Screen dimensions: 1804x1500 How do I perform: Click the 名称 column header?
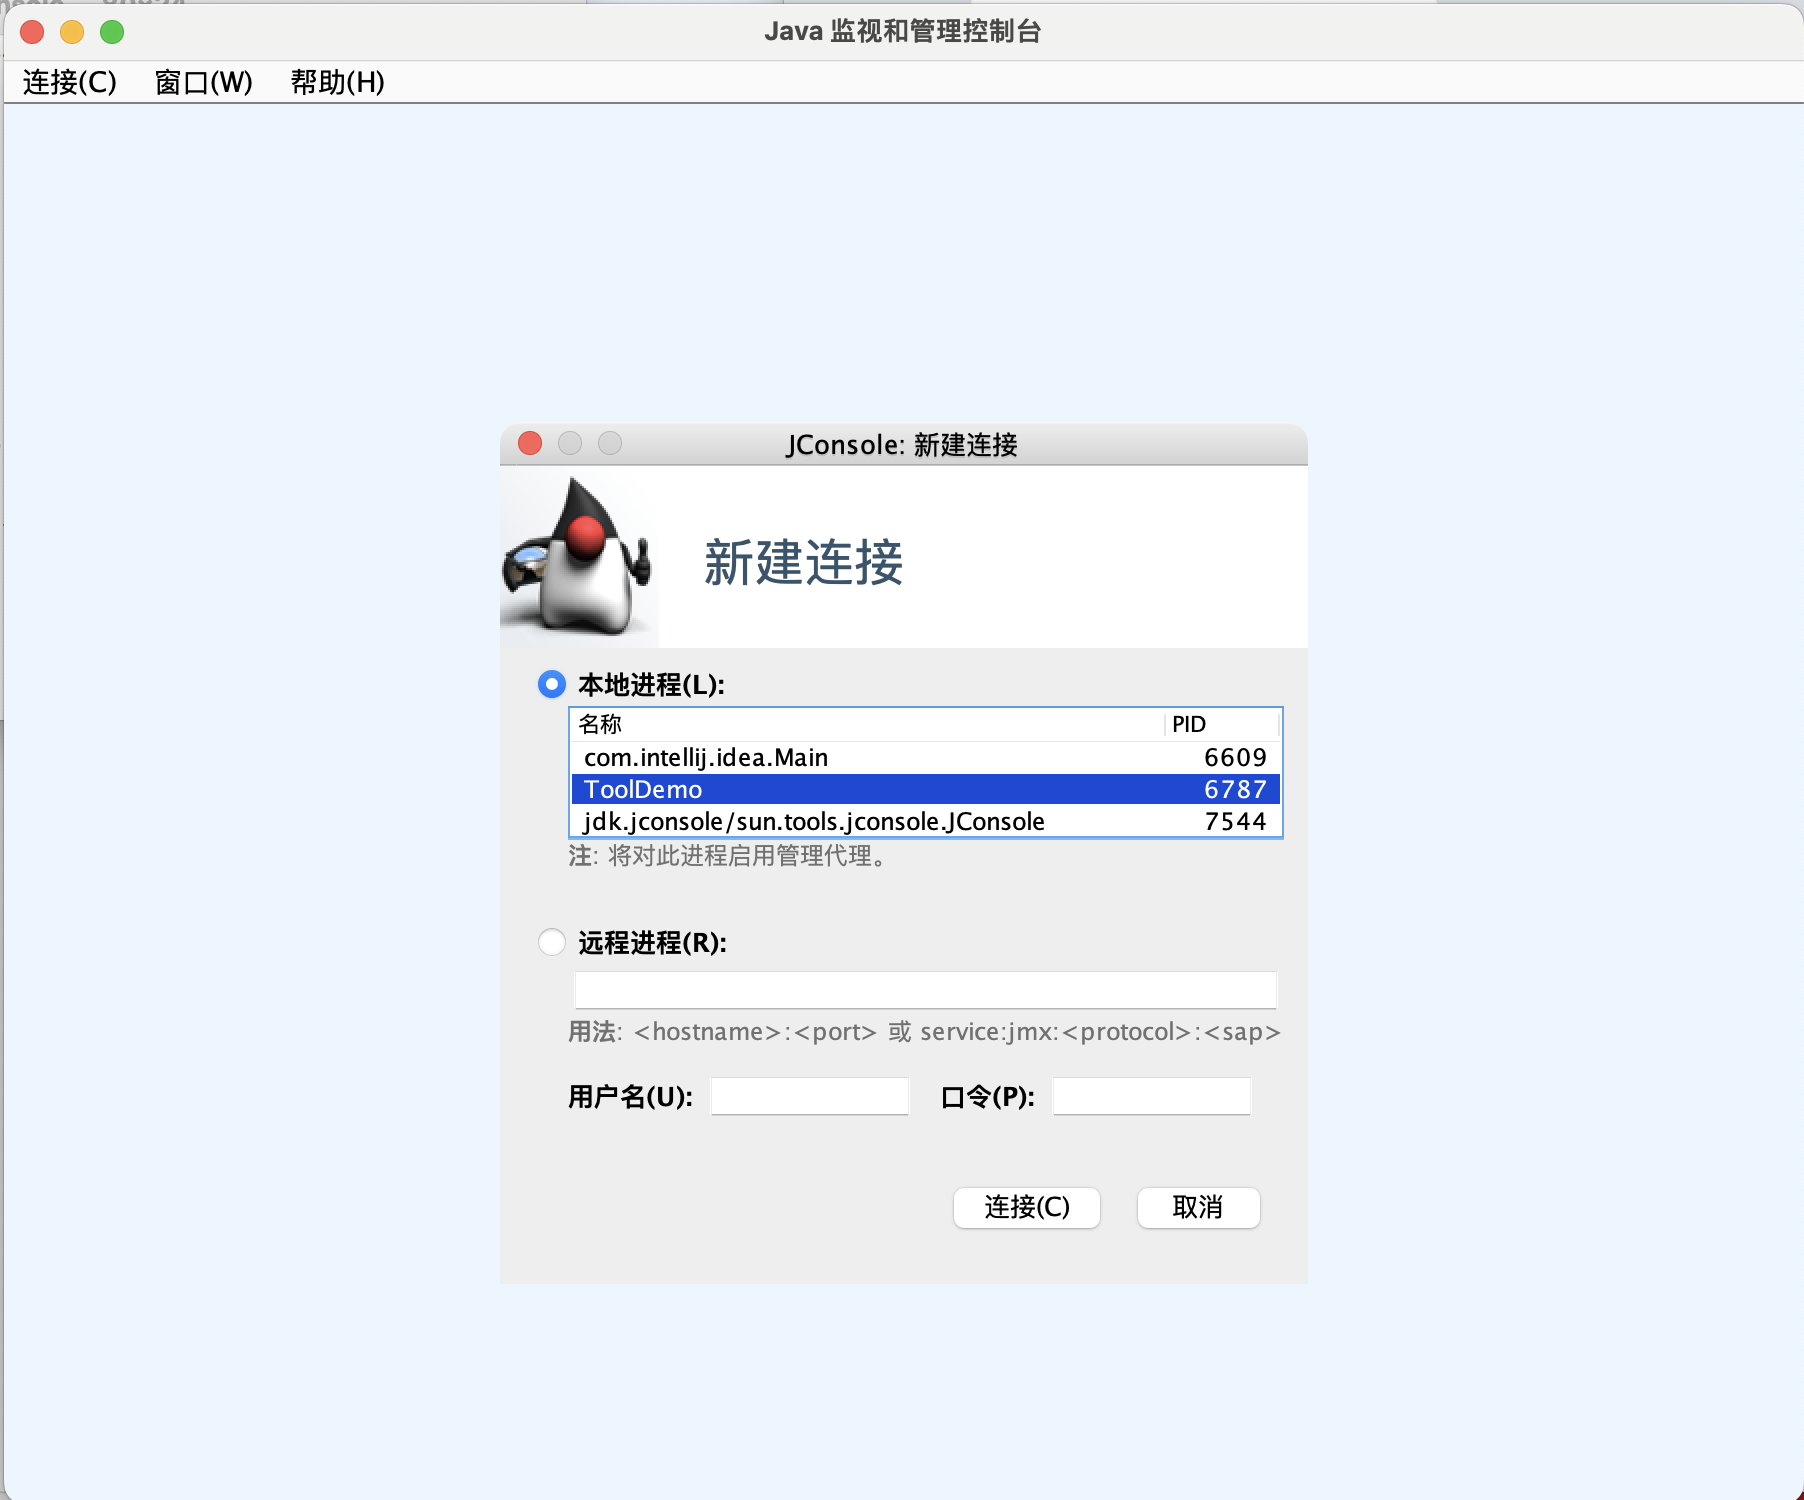[867, 724]
